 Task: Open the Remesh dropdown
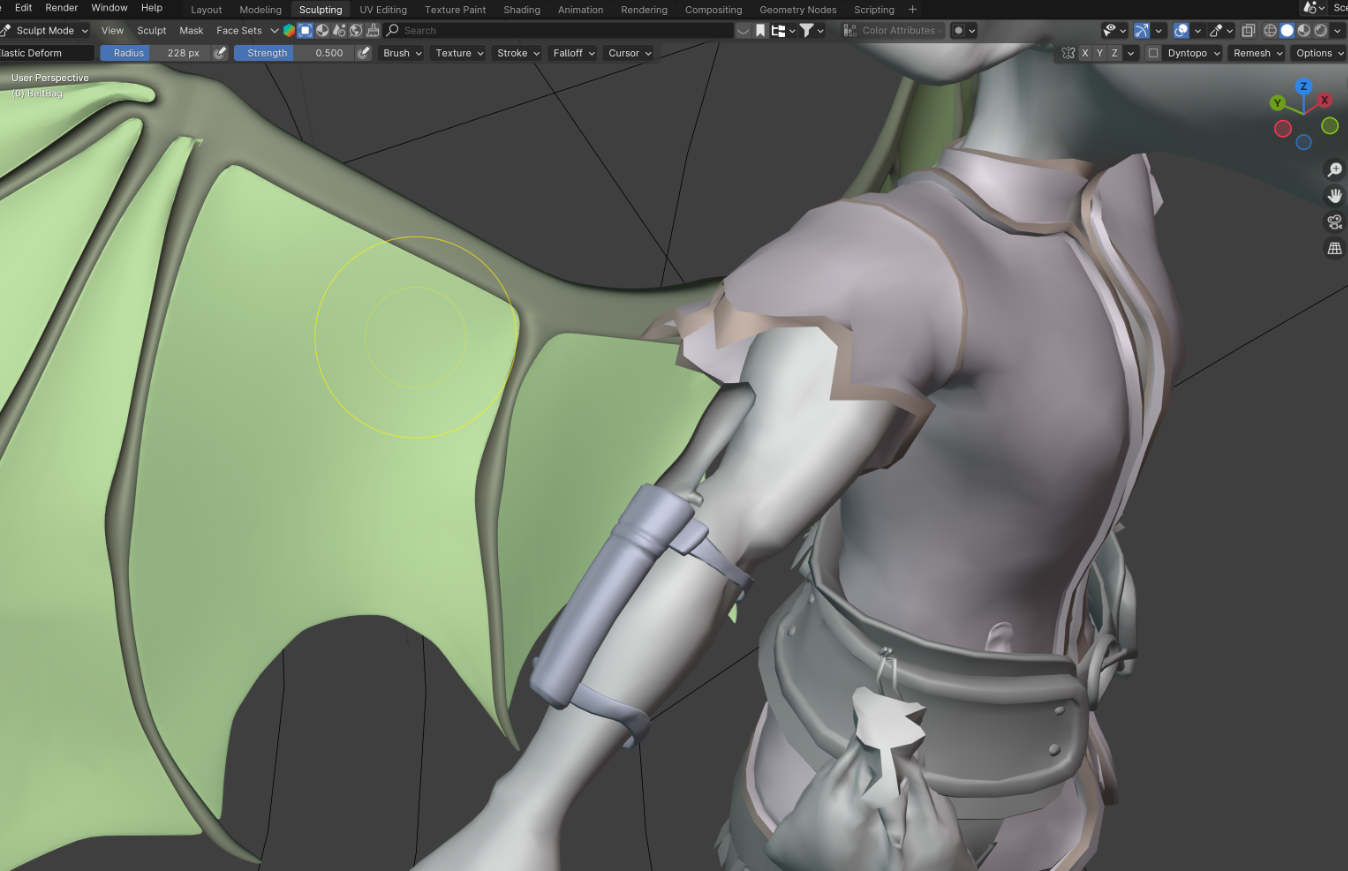[x=1257, y=53]
